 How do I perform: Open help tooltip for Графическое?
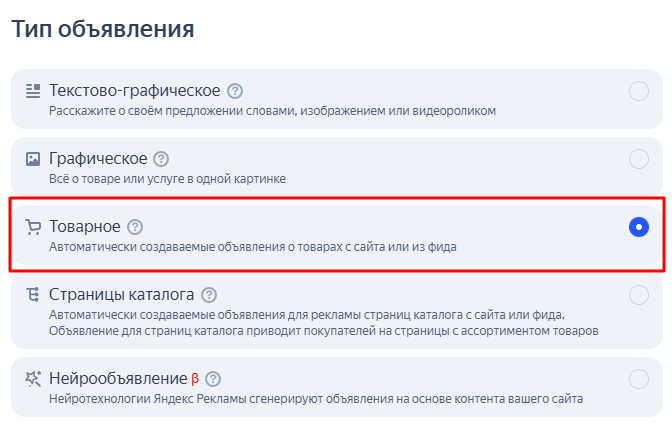161,159
